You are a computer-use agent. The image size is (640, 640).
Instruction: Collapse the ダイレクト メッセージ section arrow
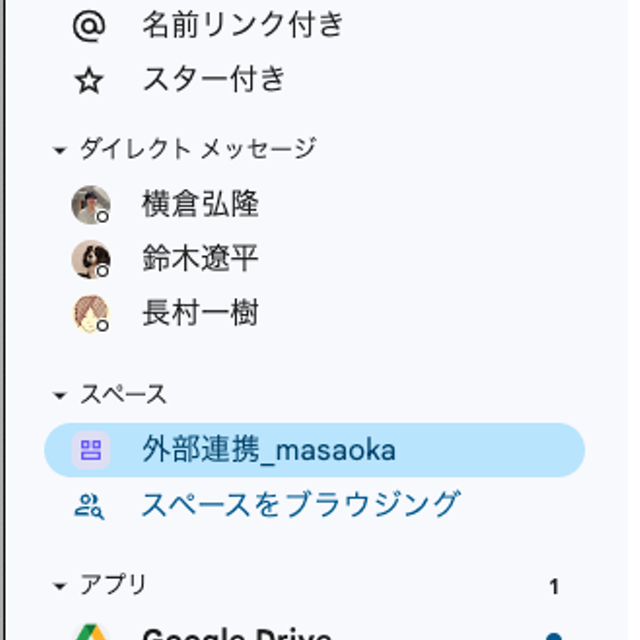(60, 150)
